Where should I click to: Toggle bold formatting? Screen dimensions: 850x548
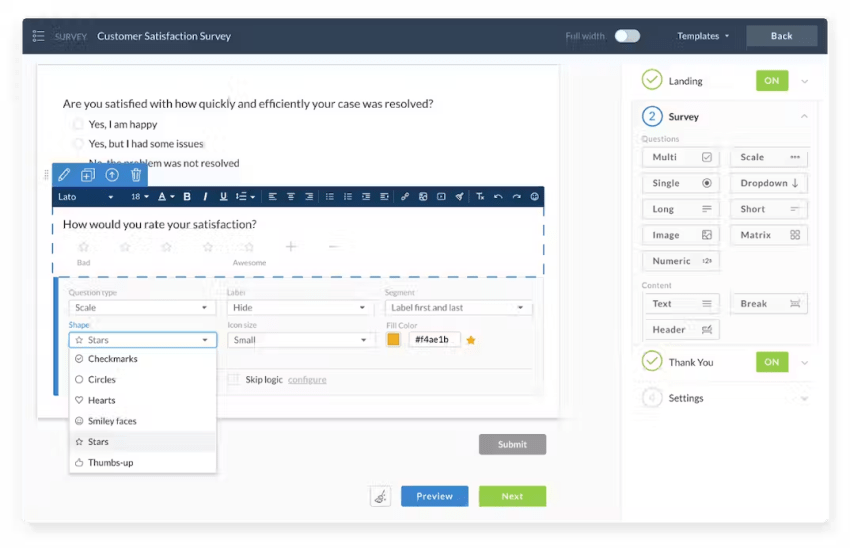coord(187,197)
